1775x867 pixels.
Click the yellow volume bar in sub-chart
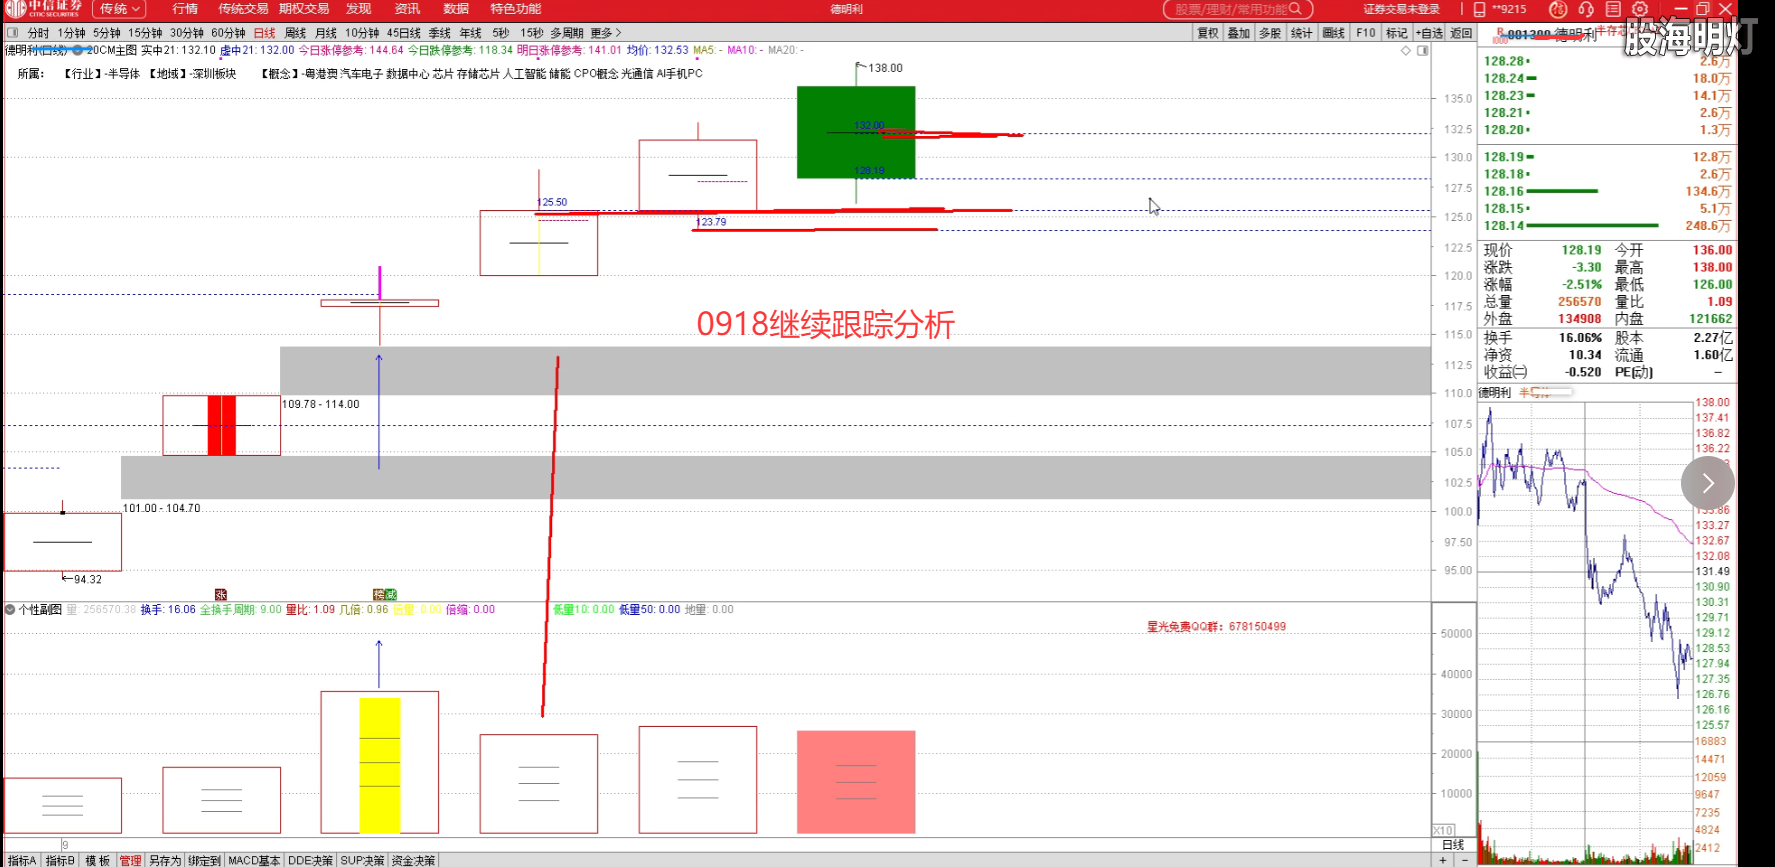point(379,764)
